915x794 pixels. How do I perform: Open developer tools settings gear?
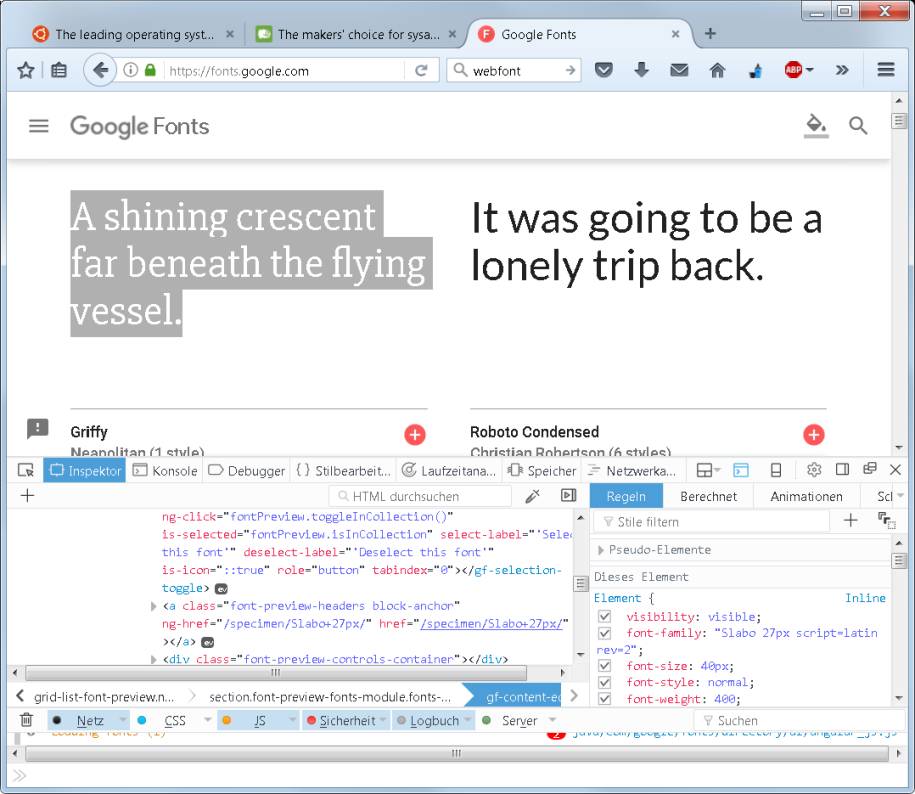(814, 470)
